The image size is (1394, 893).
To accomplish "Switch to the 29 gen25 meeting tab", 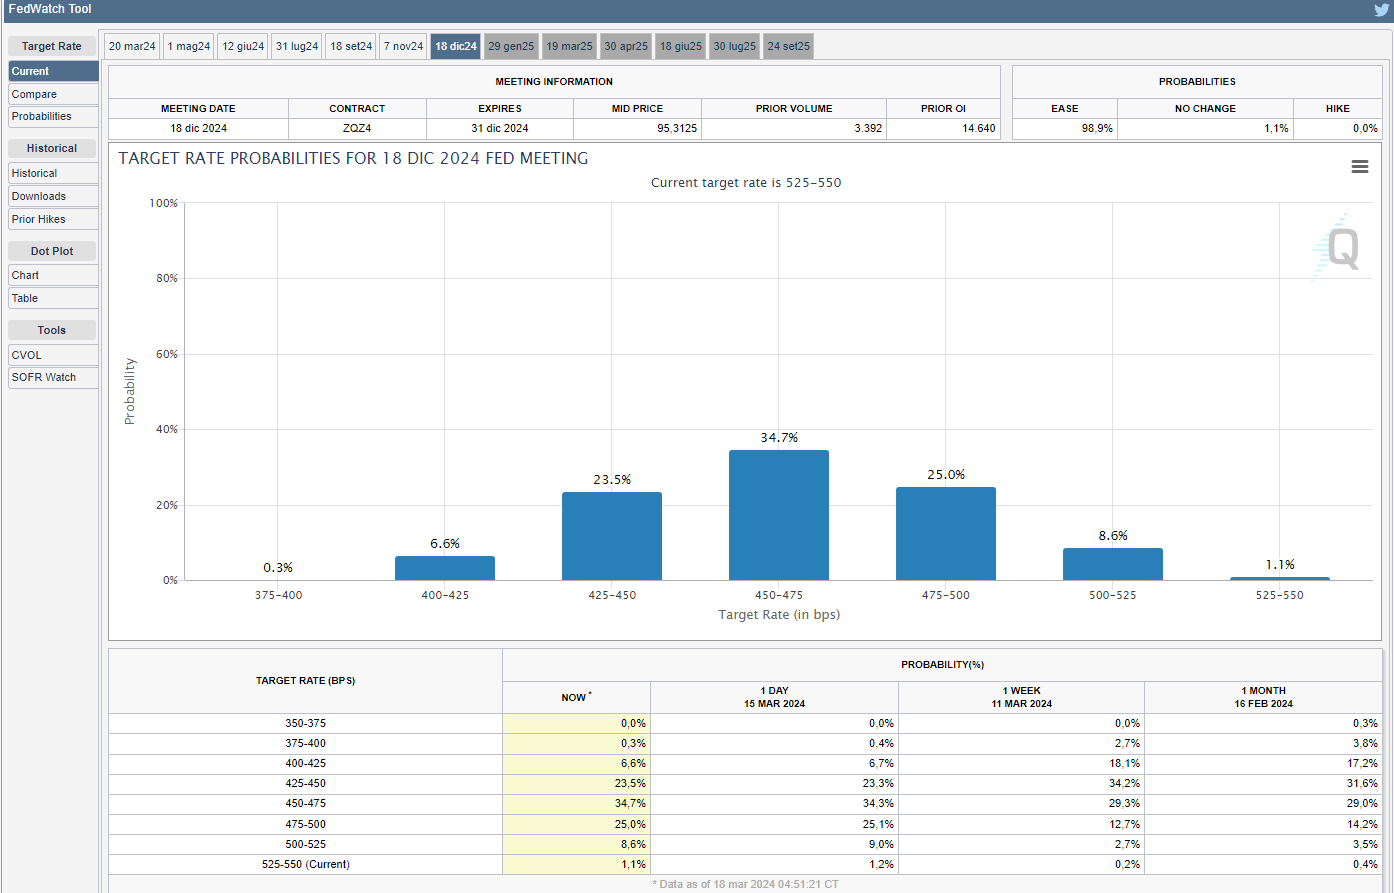I will 511,46.
